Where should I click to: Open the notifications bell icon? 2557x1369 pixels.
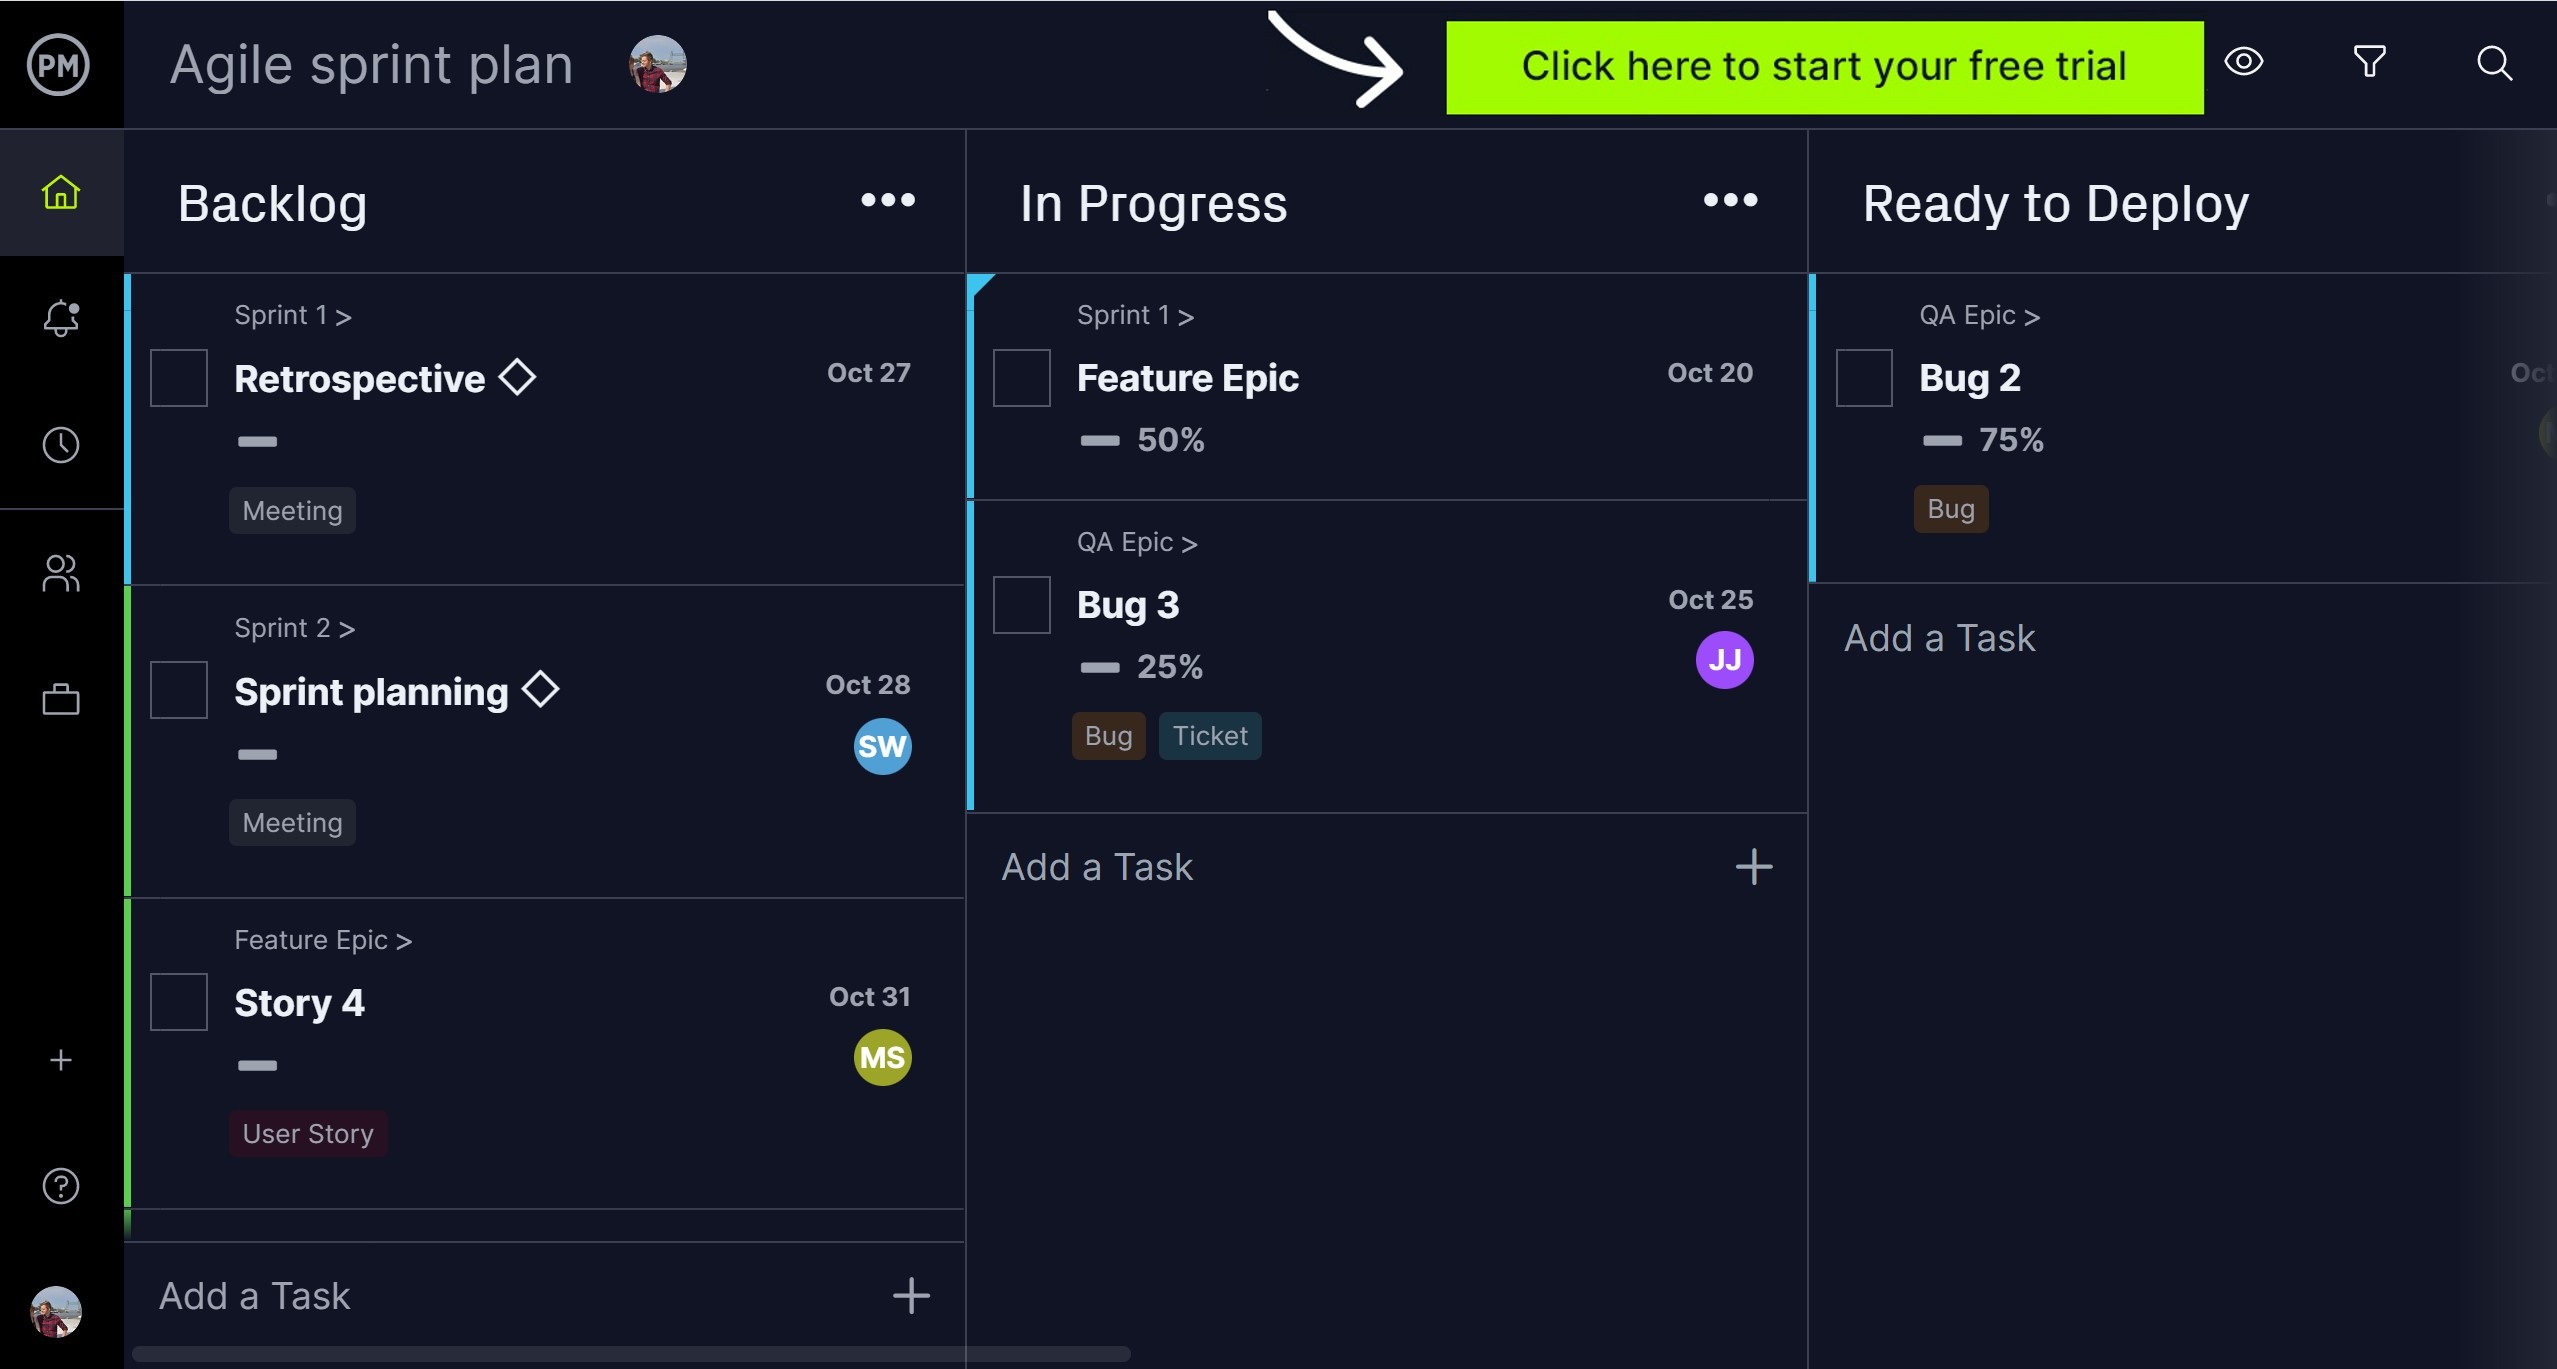pos(59,316)
